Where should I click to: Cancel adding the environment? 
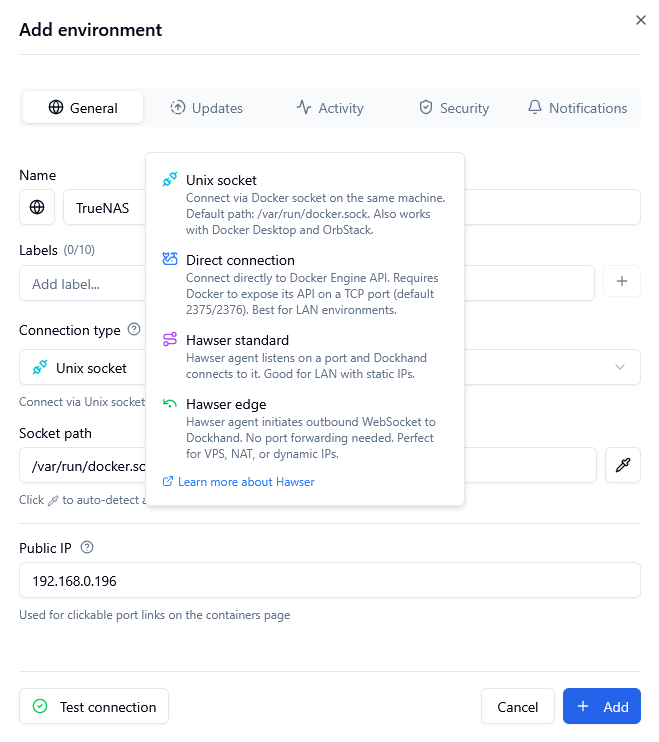click(x=517, y=707)
